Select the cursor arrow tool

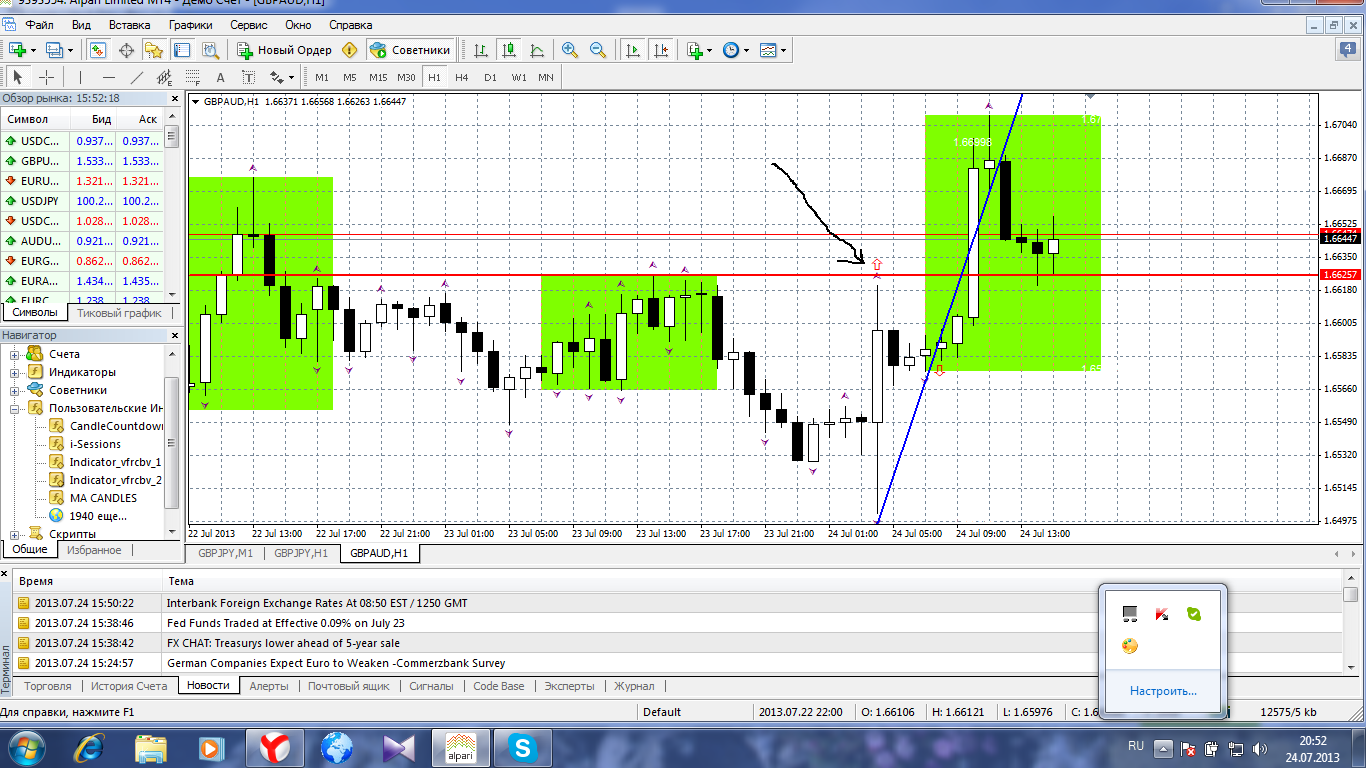click(x=17, y=77)
